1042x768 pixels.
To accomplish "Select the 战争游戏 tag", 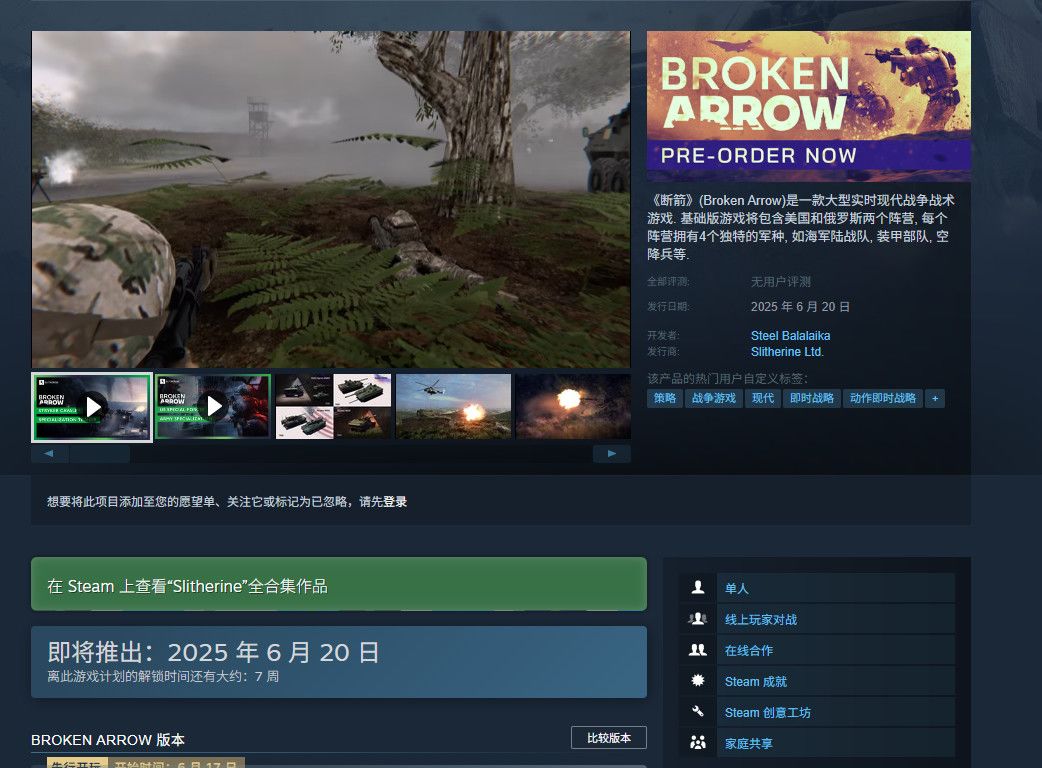I will [714, 399].
